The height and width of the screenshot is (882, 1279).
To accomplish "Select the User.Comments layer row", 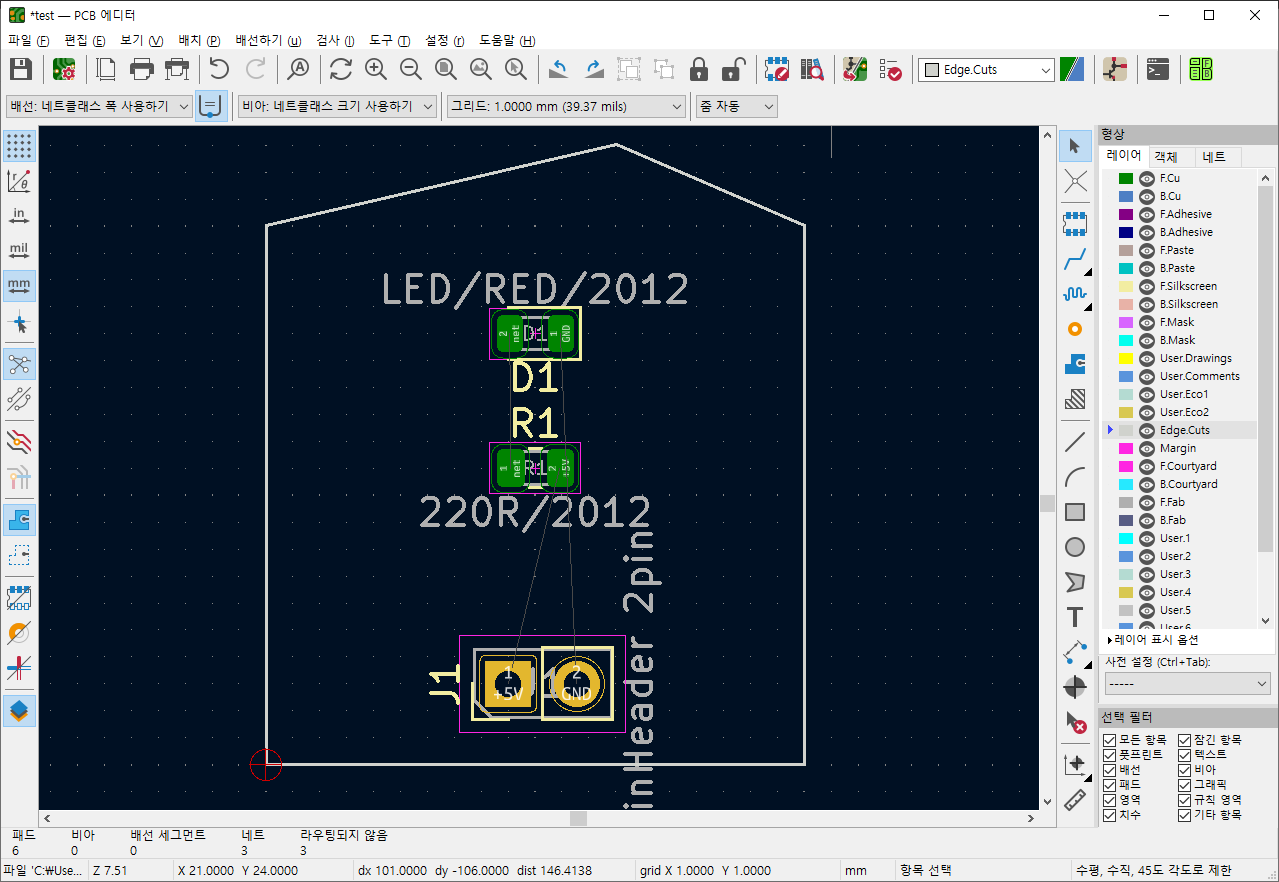I will pyautogui.click(x=1180, y=376).
